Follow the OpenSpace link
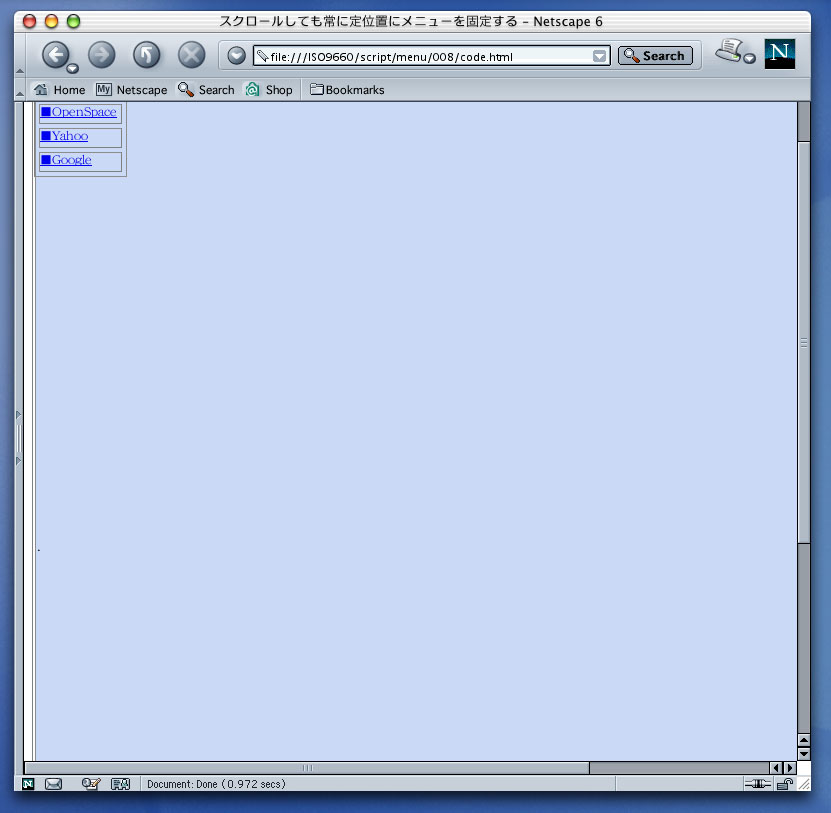Viewport: 831px width, 813px height. [x=79, y=112]
